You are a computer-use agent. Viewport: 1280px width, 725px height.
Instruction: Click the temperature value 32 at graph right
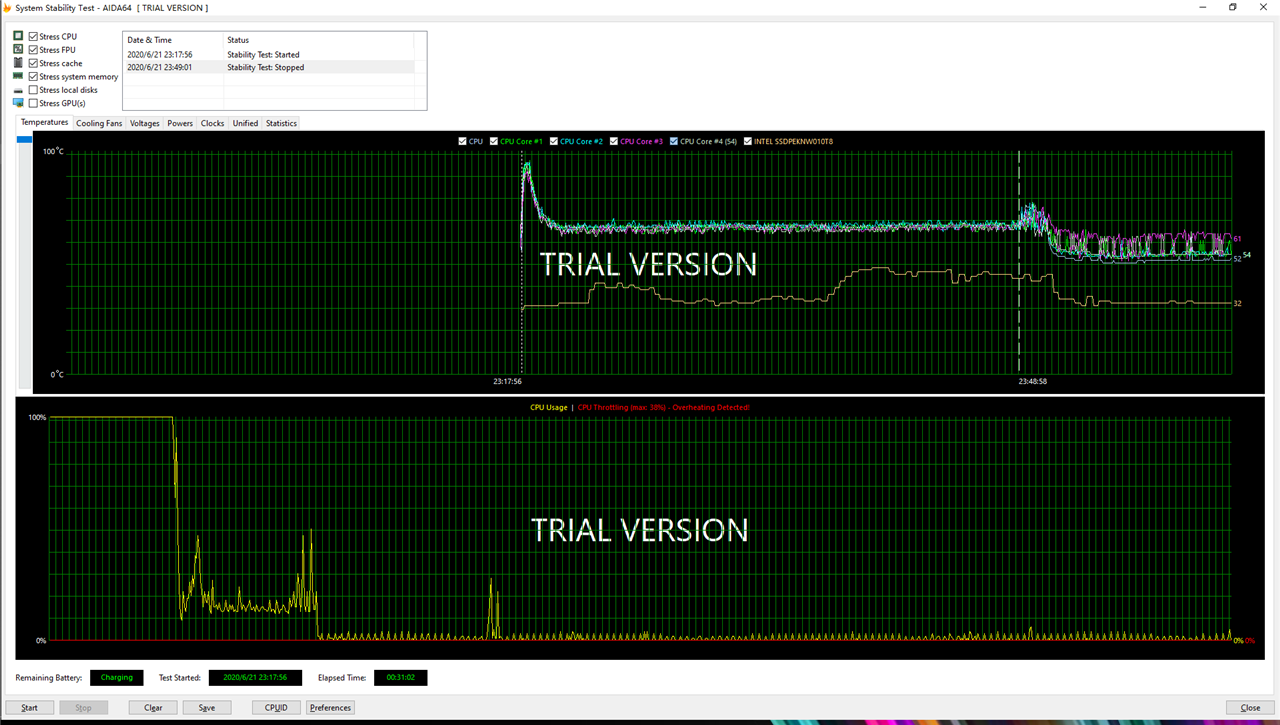[1237, 303]
